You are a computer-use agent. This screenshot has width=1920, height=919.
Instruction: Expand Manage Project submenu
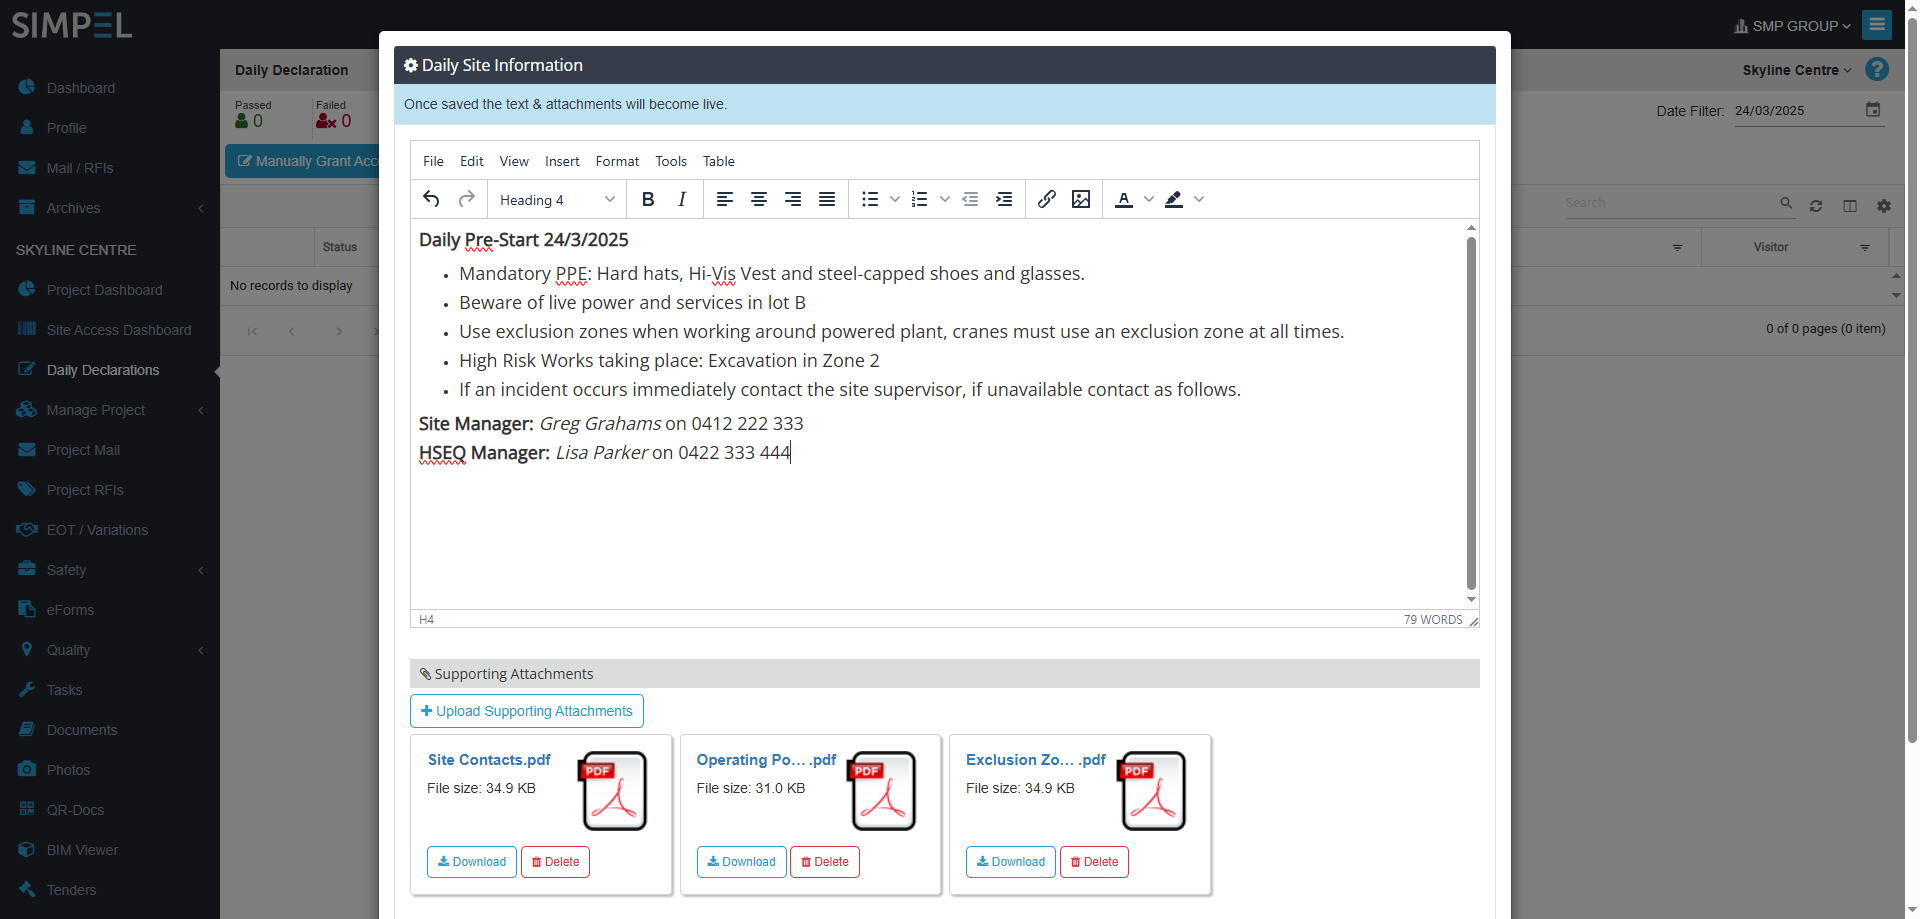(x=110, y=410)
